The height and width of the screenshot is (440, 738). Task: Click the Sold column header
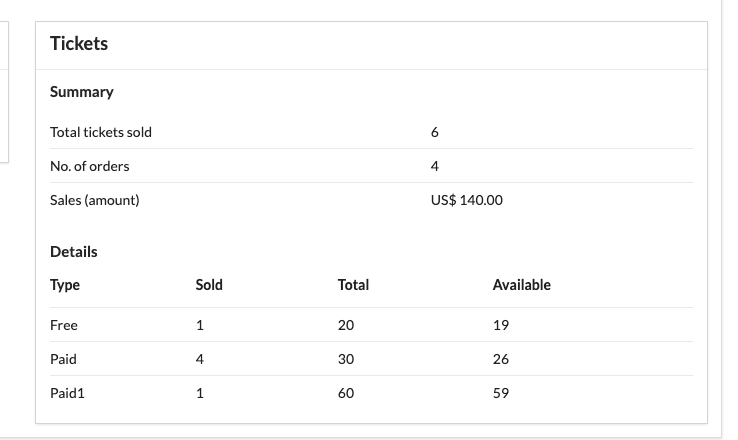[x=209, y=285]
